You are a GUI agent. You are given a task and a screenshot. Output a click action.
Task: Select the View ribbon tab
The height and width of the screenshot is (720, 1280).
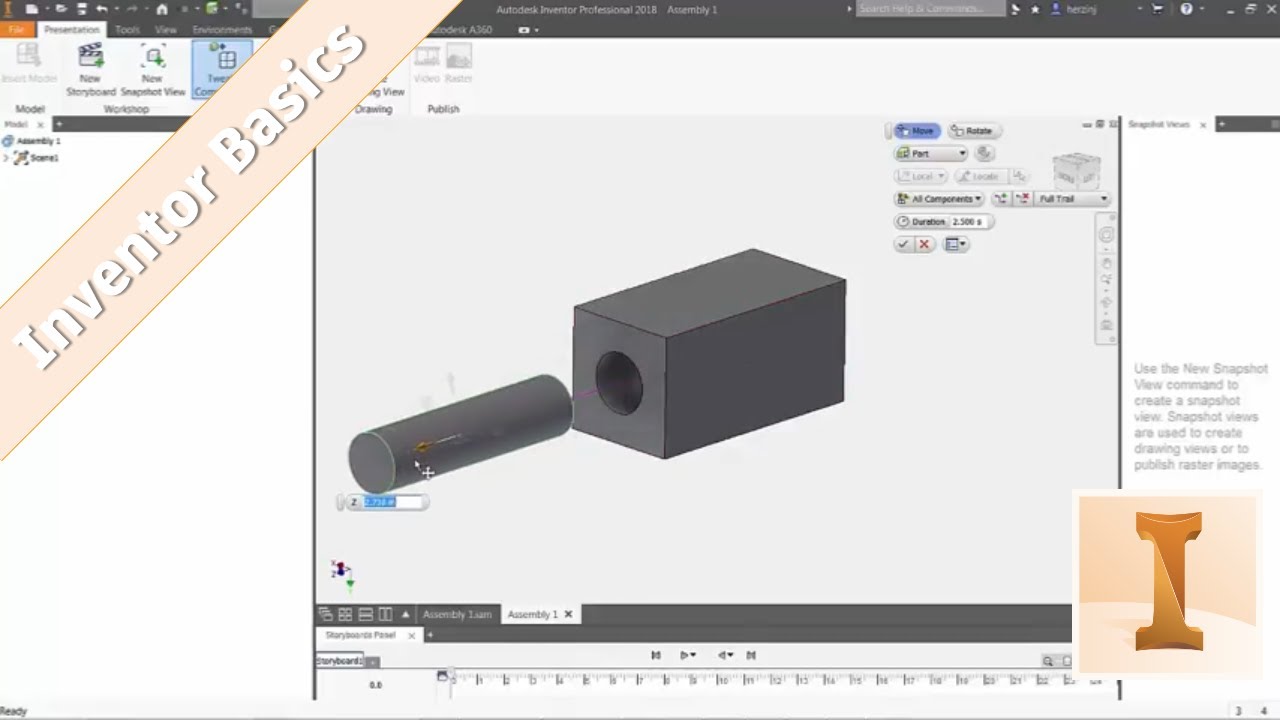(166, 30)
